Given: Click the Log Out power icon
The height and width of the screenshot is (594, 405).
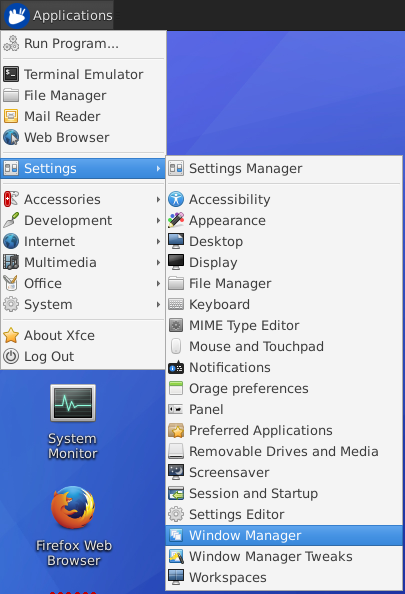Looking at the screenshot, I should 11,356.
